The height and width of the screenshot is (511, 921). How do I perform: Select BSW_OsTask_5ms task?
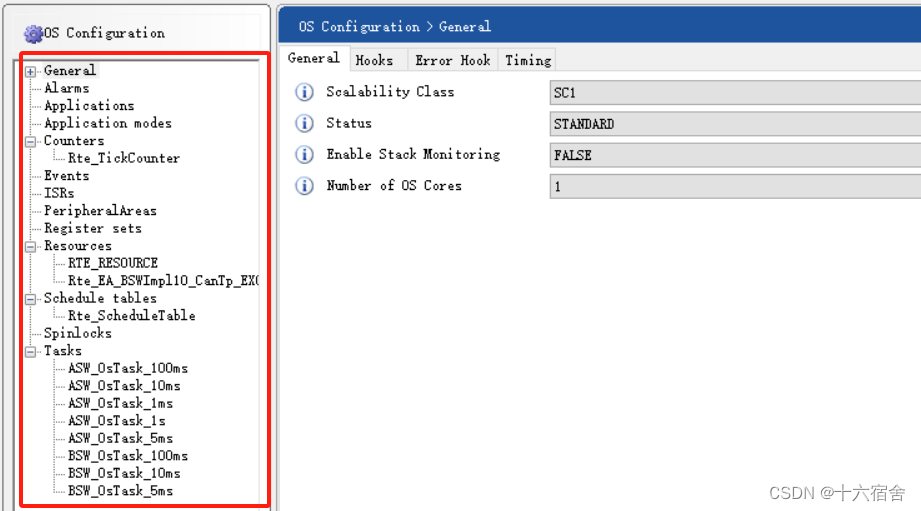[x=120, y=491]
